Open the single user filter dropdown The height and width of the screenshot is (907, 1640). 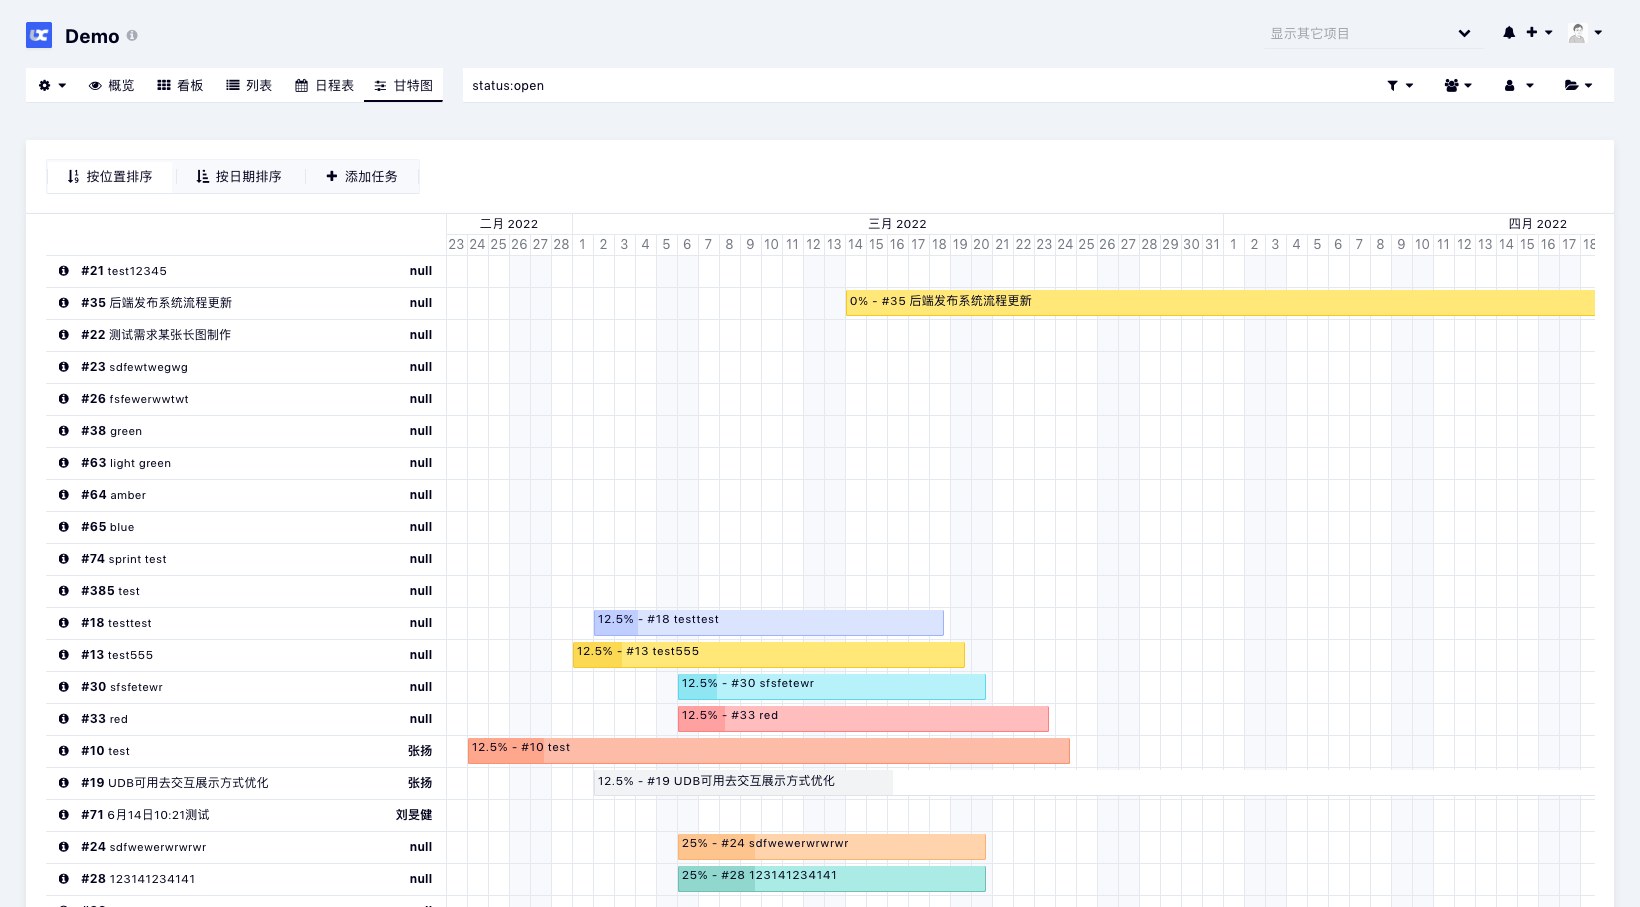(1519, 85)
